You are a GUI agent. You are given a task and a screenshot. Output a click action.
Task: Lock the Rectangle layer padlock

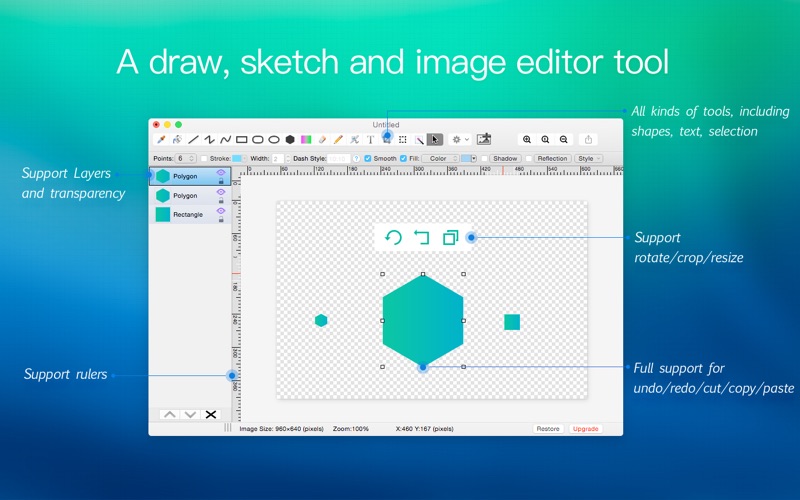click(221, 219)
